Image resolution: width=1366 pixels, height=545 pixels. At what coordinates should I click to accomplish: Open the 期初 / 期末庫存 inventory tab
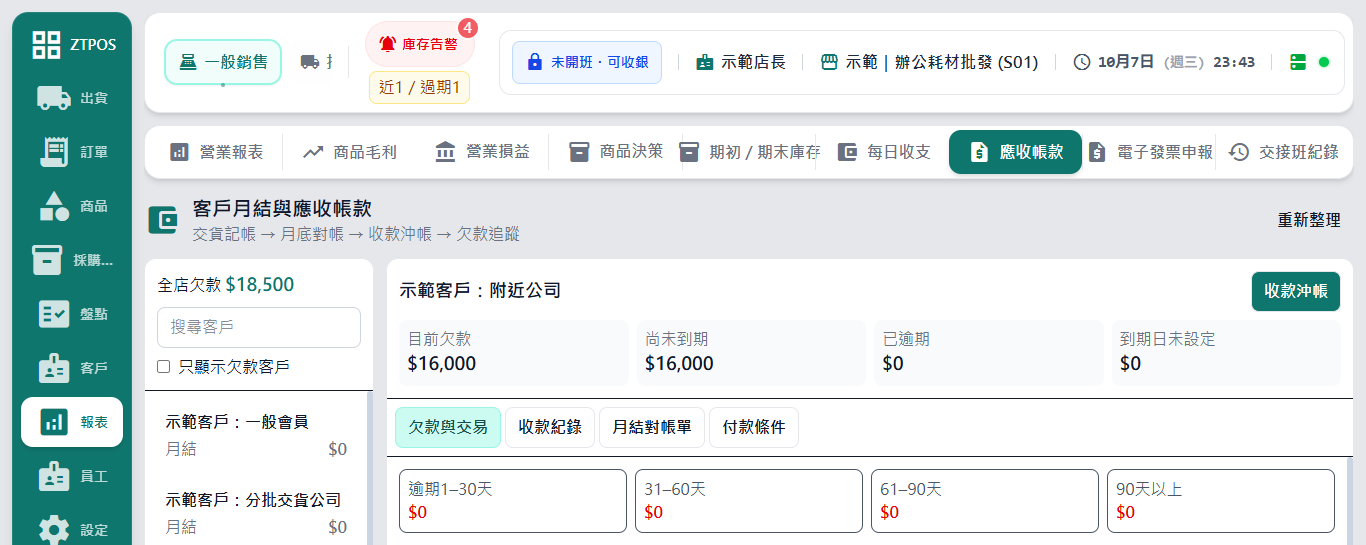[749, 152]
